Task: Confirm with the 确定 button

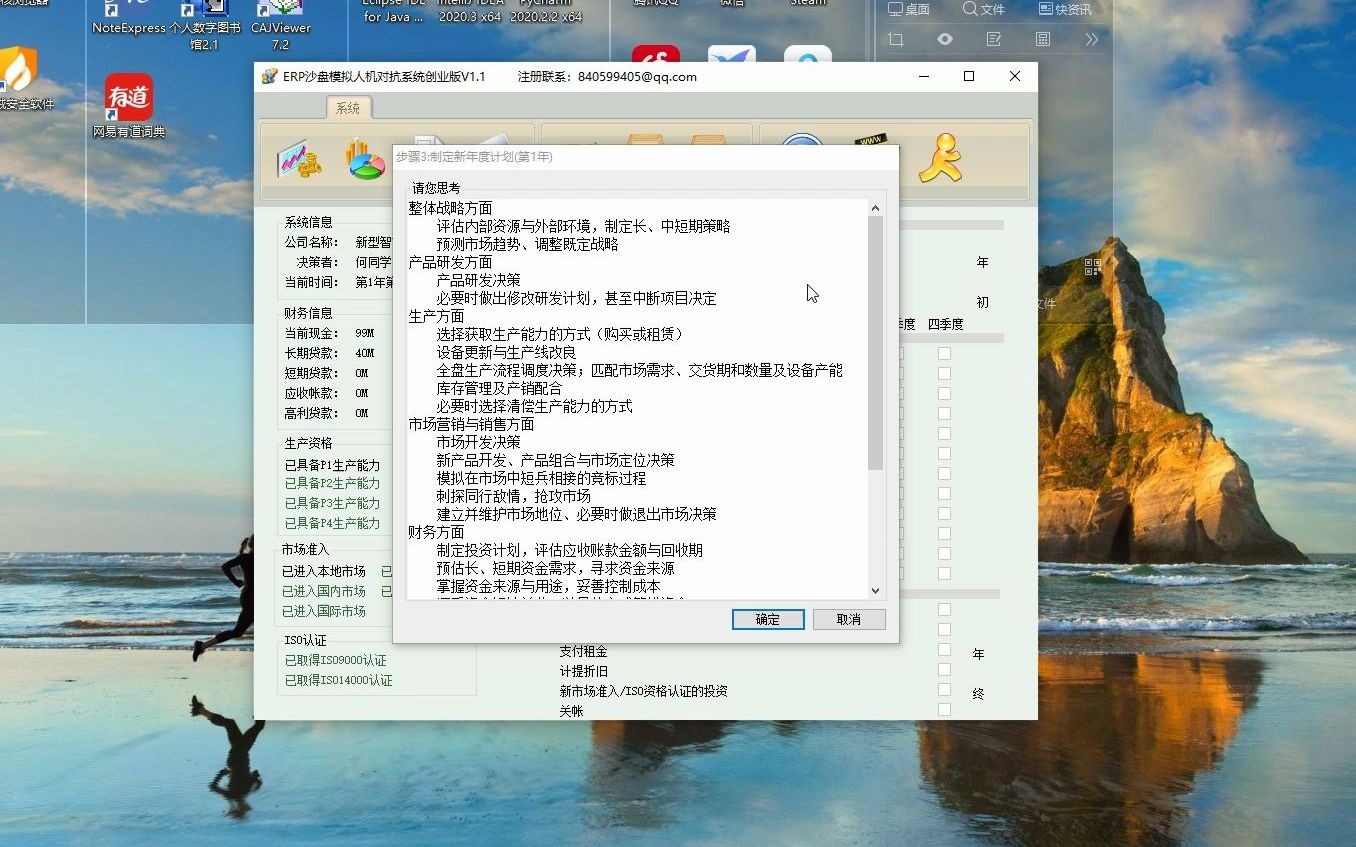Action: click(768, 619)
